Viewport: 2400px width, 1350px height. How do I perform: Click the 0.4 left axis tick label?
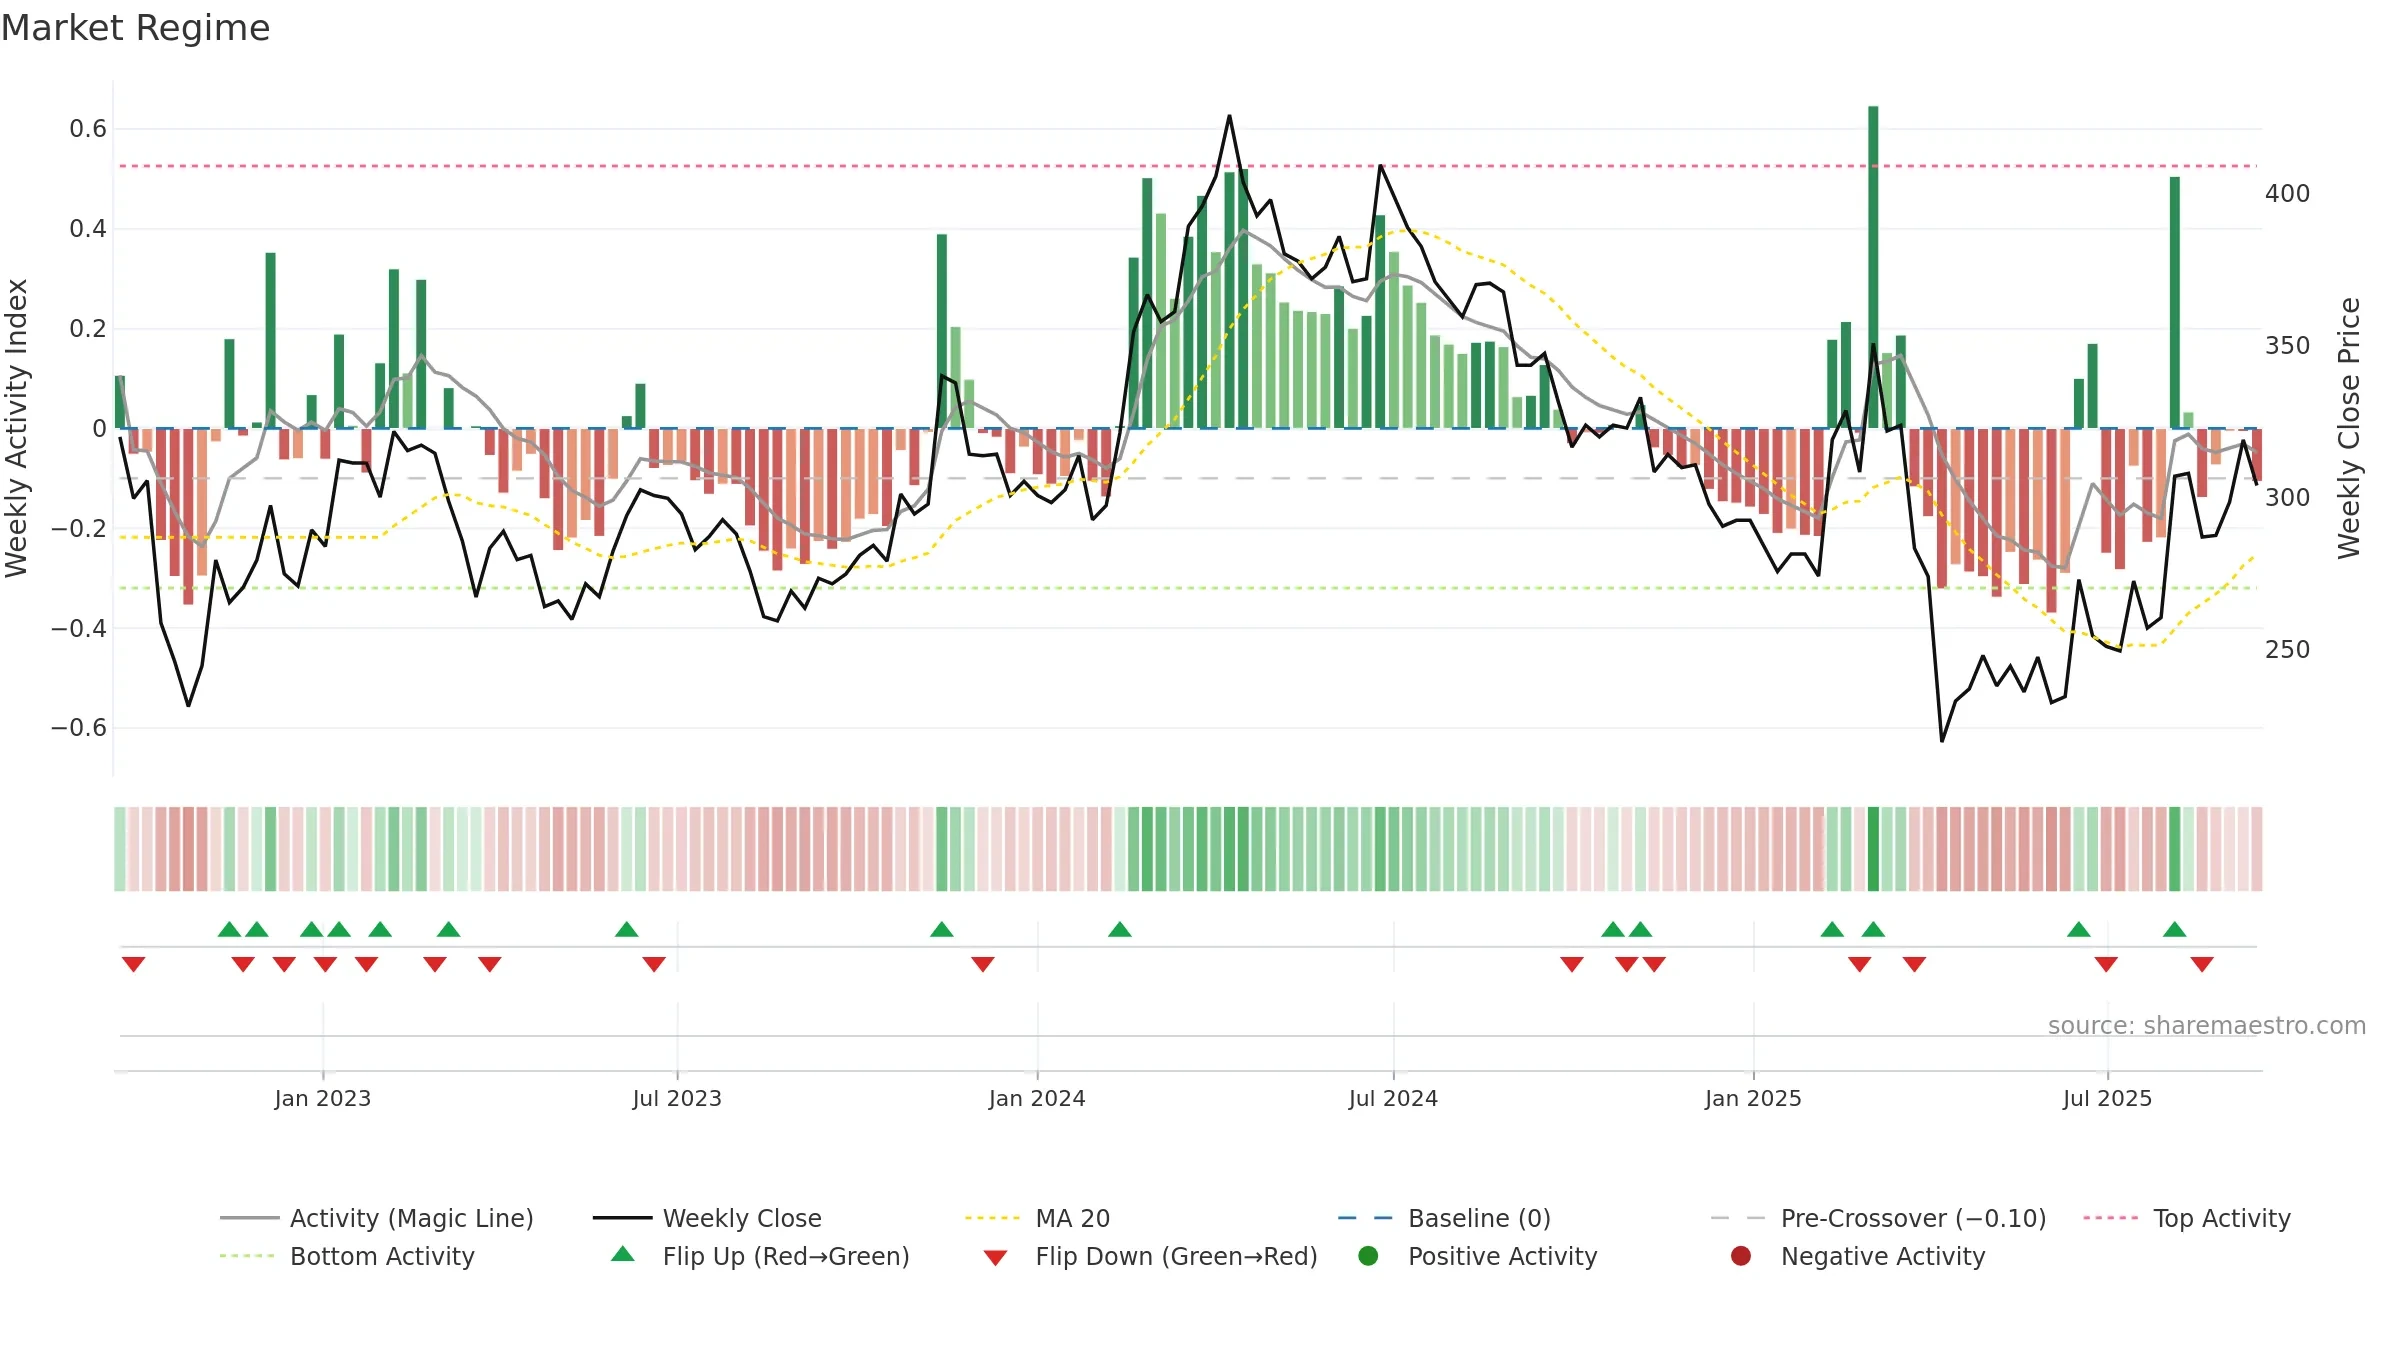[x=88, y=228]
